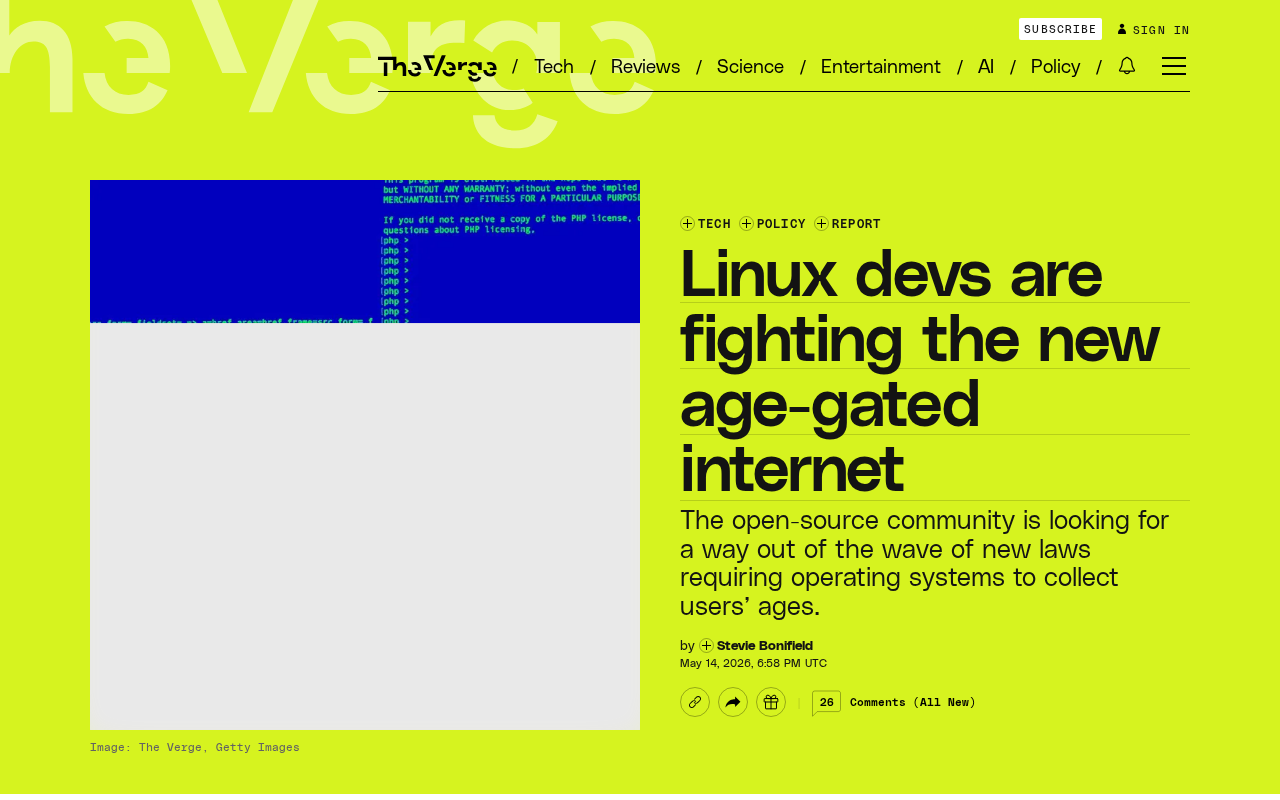1280x800 pixels.
Task: Visit author Stevie Bonifield's page
Action: [x=765, y=646]
